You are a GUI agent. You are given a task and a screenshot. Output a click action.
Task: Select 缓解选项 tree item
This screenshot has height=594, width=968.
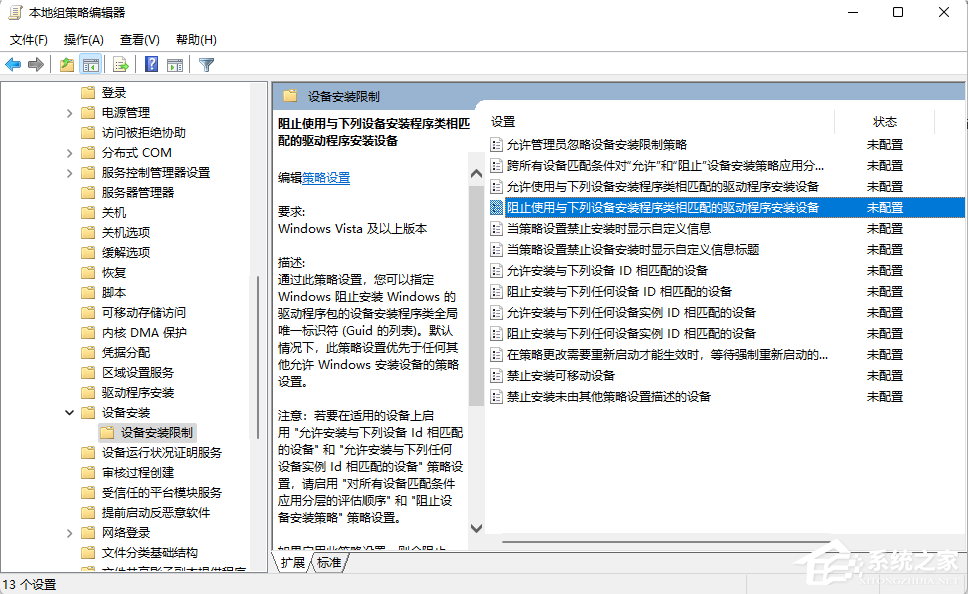pos(126,253)
